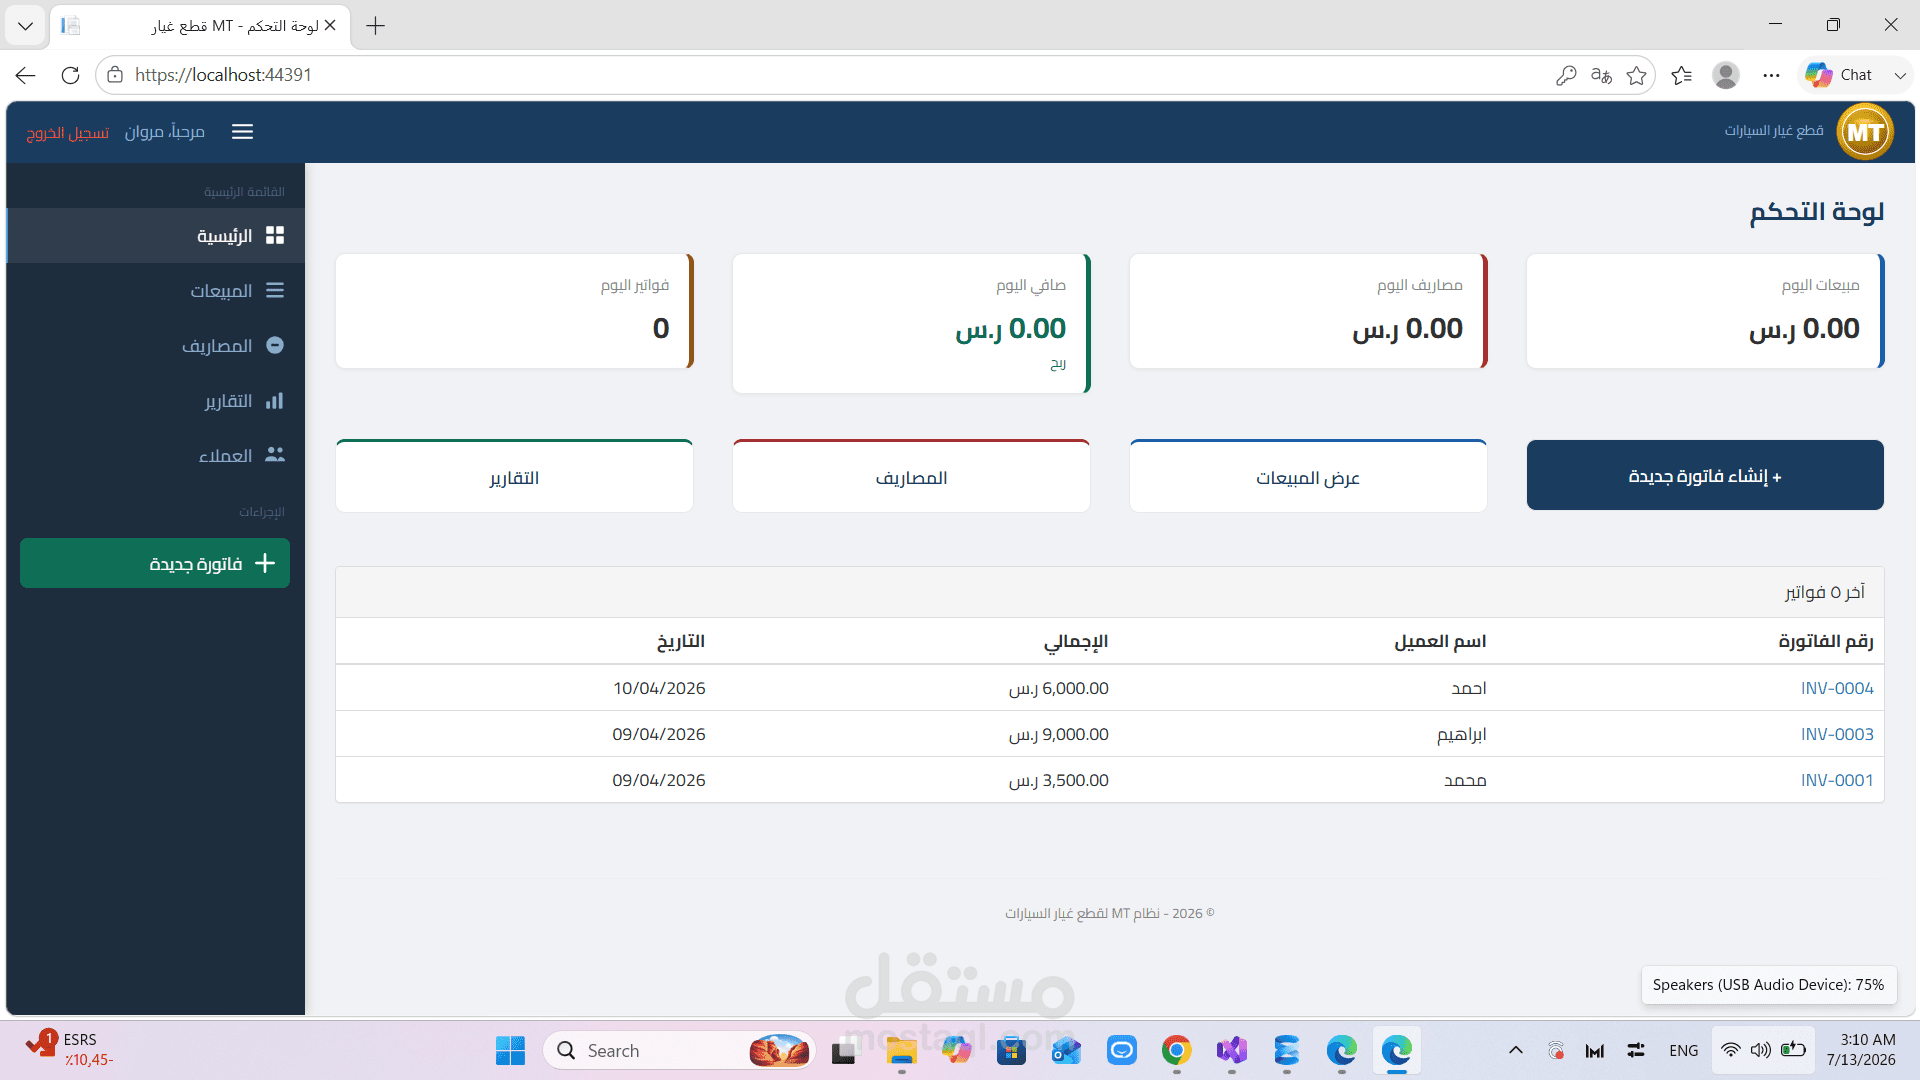
Task: Refresh the page in browser
Action: (x=70, y=75)
